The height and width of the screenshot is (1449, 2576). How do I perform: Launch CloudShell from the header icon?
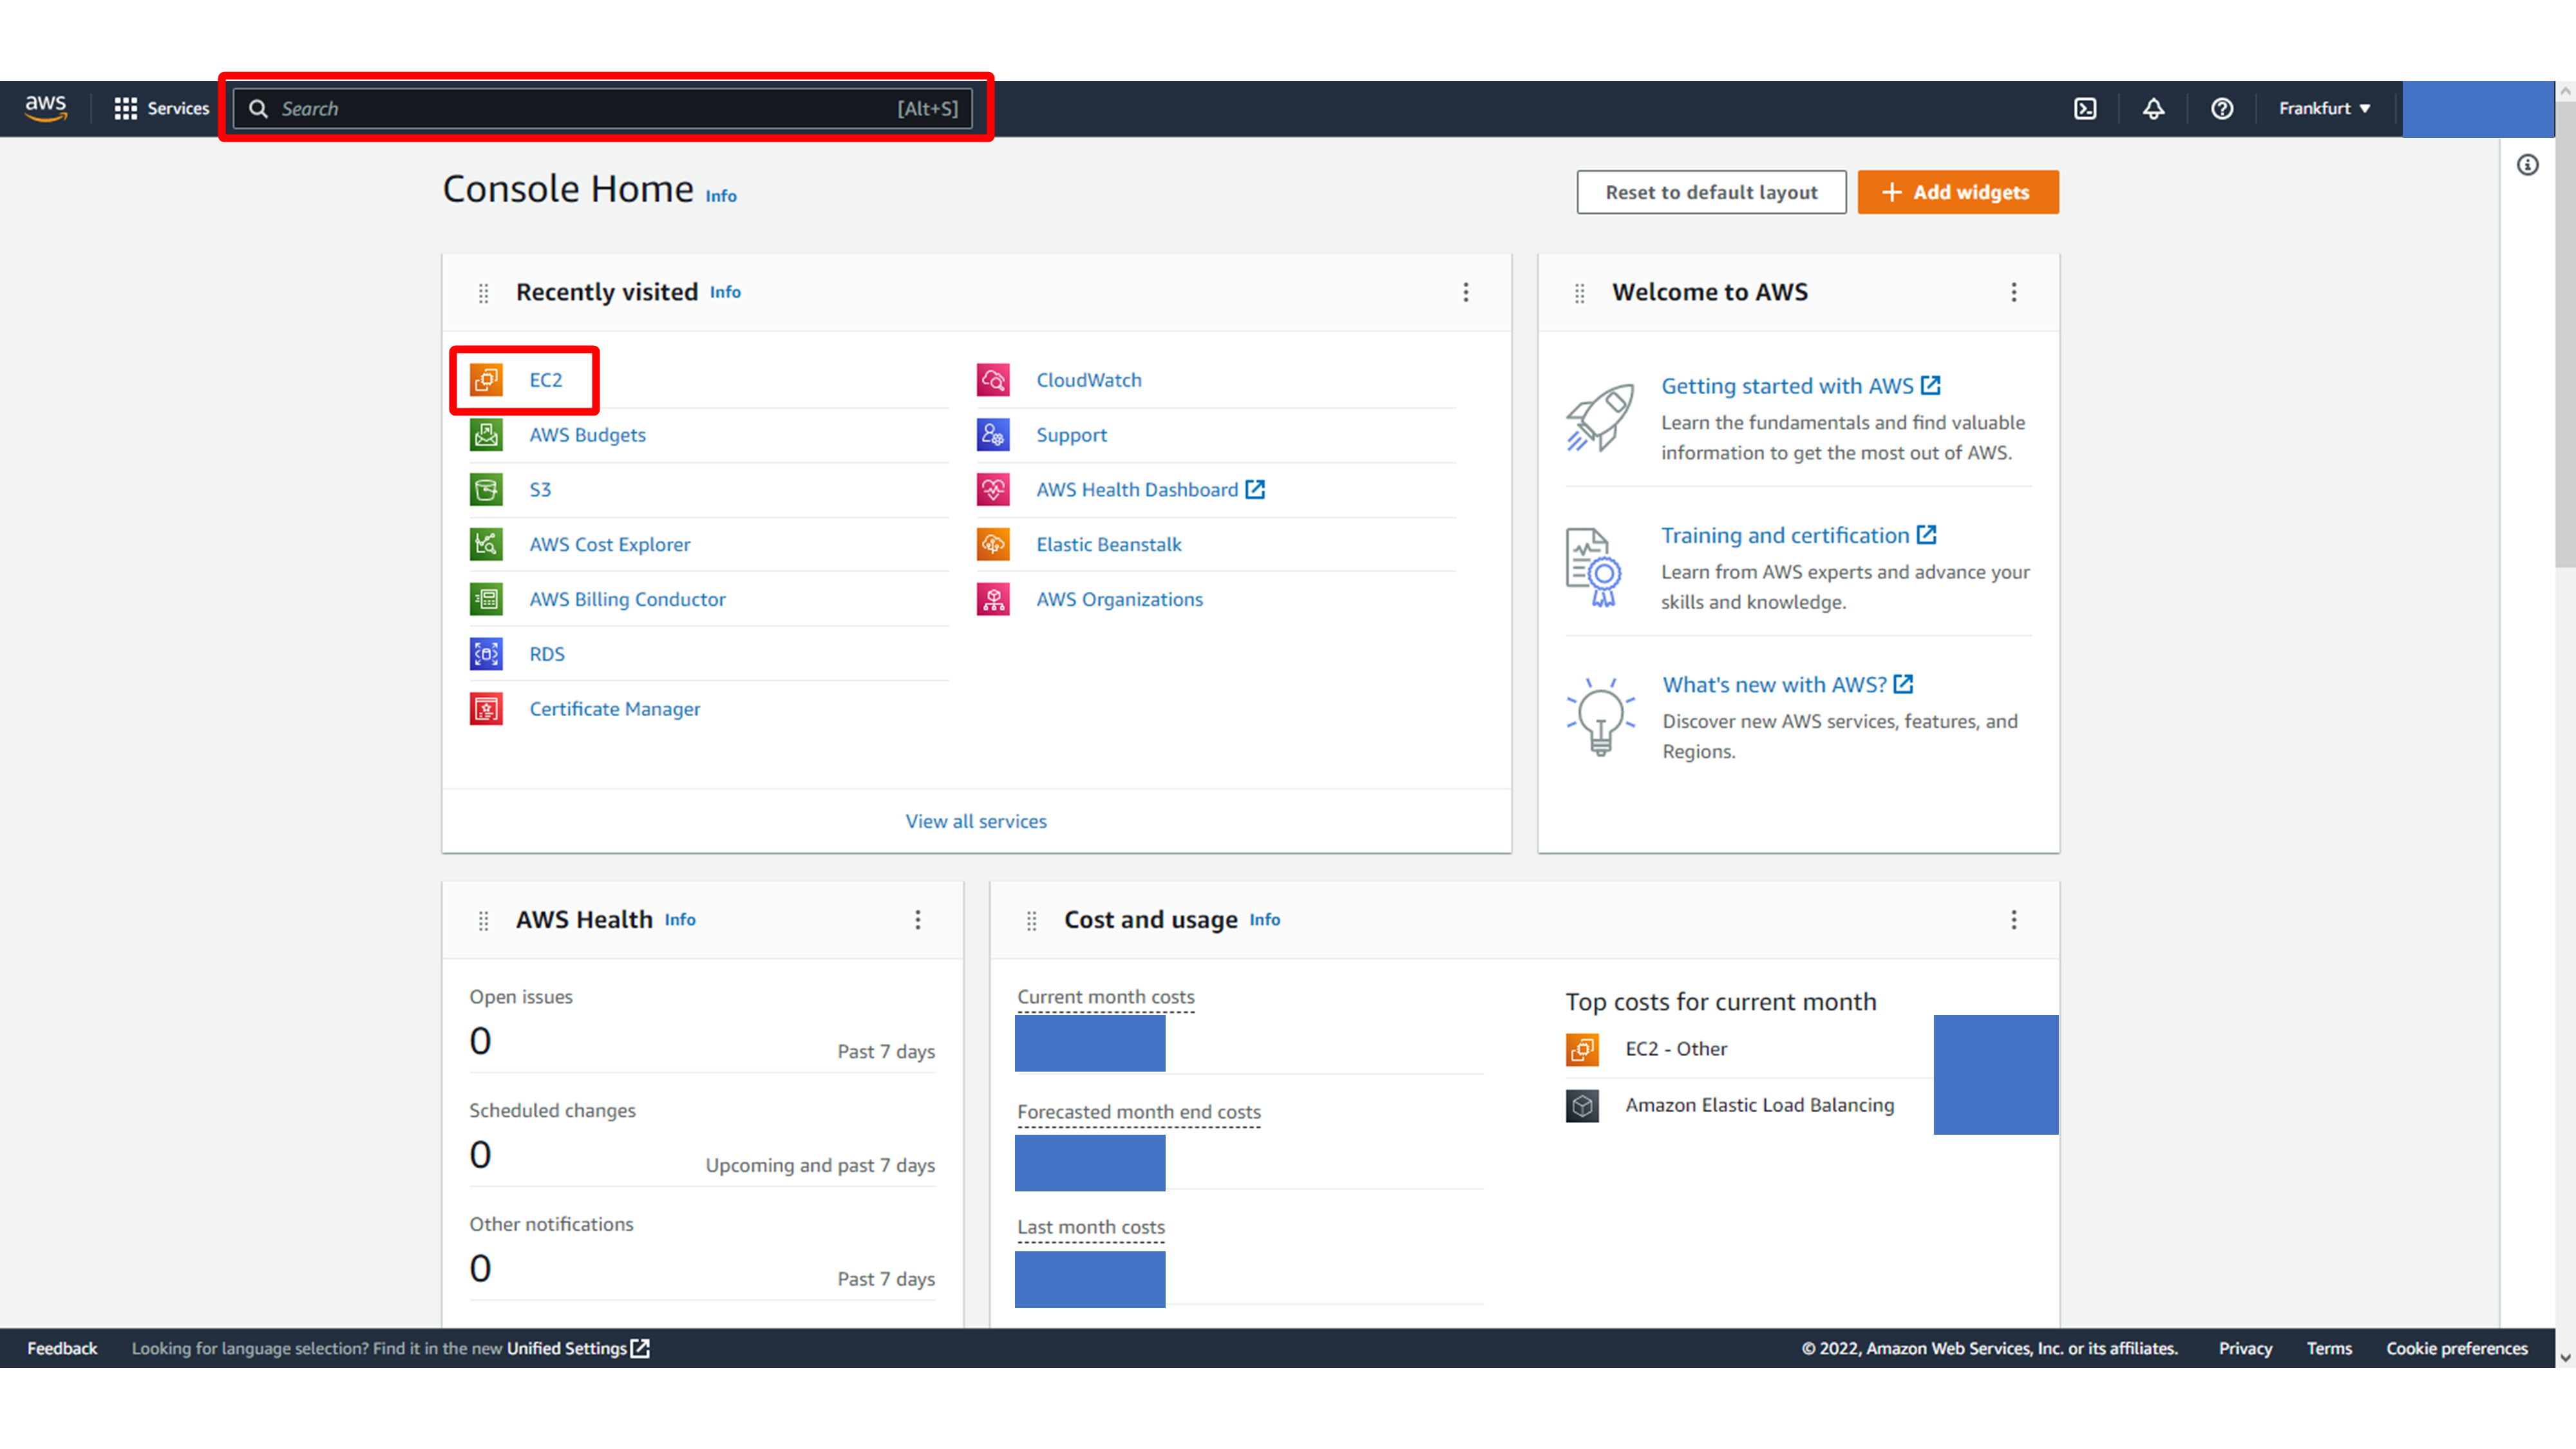(2085, 108)
